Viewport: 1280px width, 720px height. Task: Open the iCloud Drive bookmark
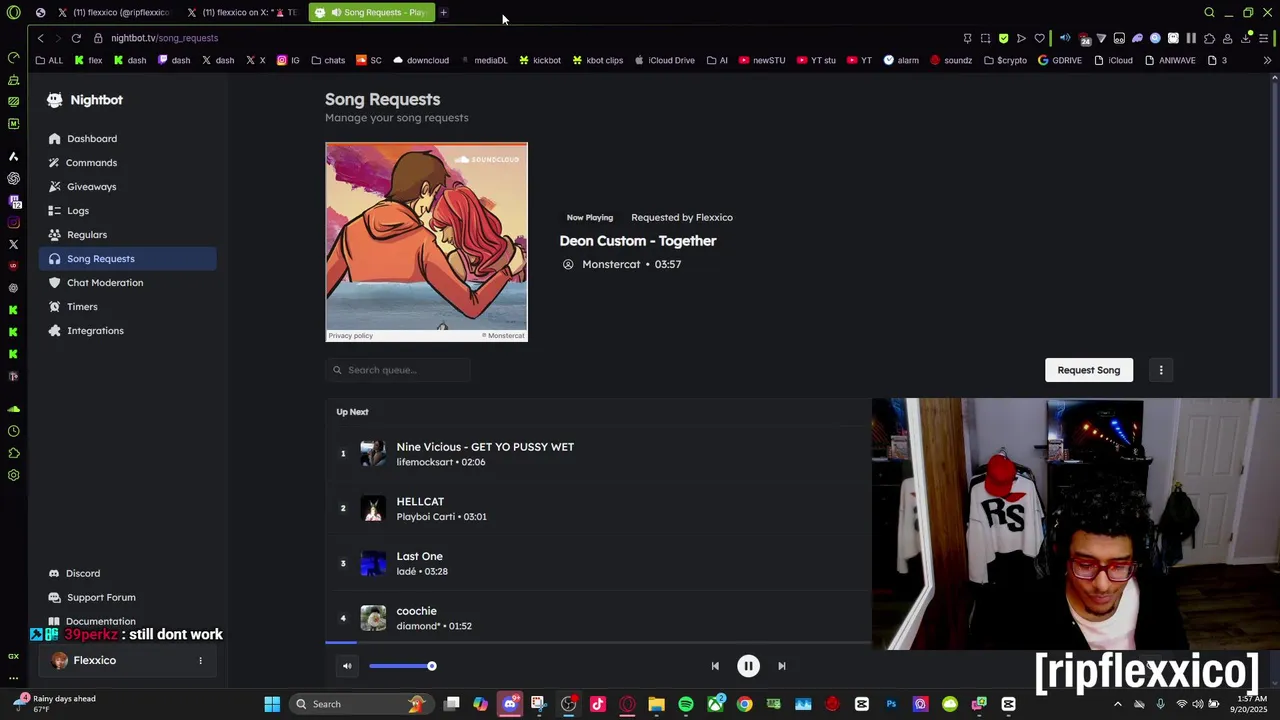point(664,60)
